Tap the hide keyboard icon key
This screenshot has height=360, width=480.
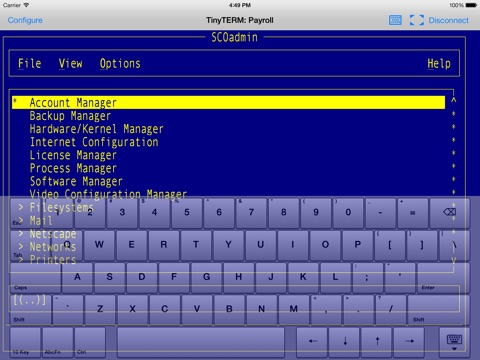[x=454, y=343]
